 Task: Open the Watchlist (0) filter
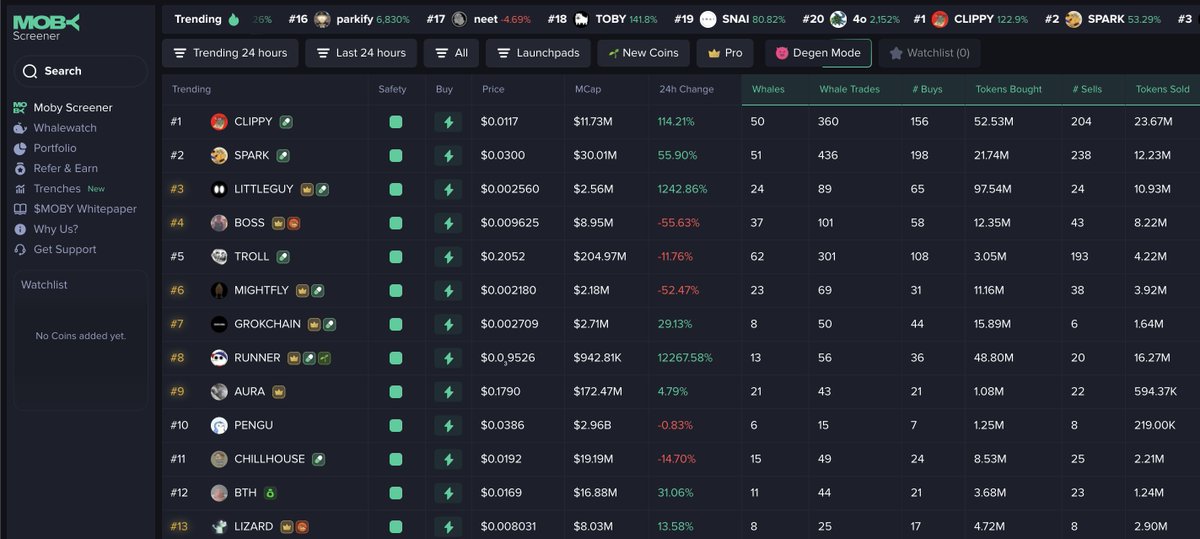point(929,53)
